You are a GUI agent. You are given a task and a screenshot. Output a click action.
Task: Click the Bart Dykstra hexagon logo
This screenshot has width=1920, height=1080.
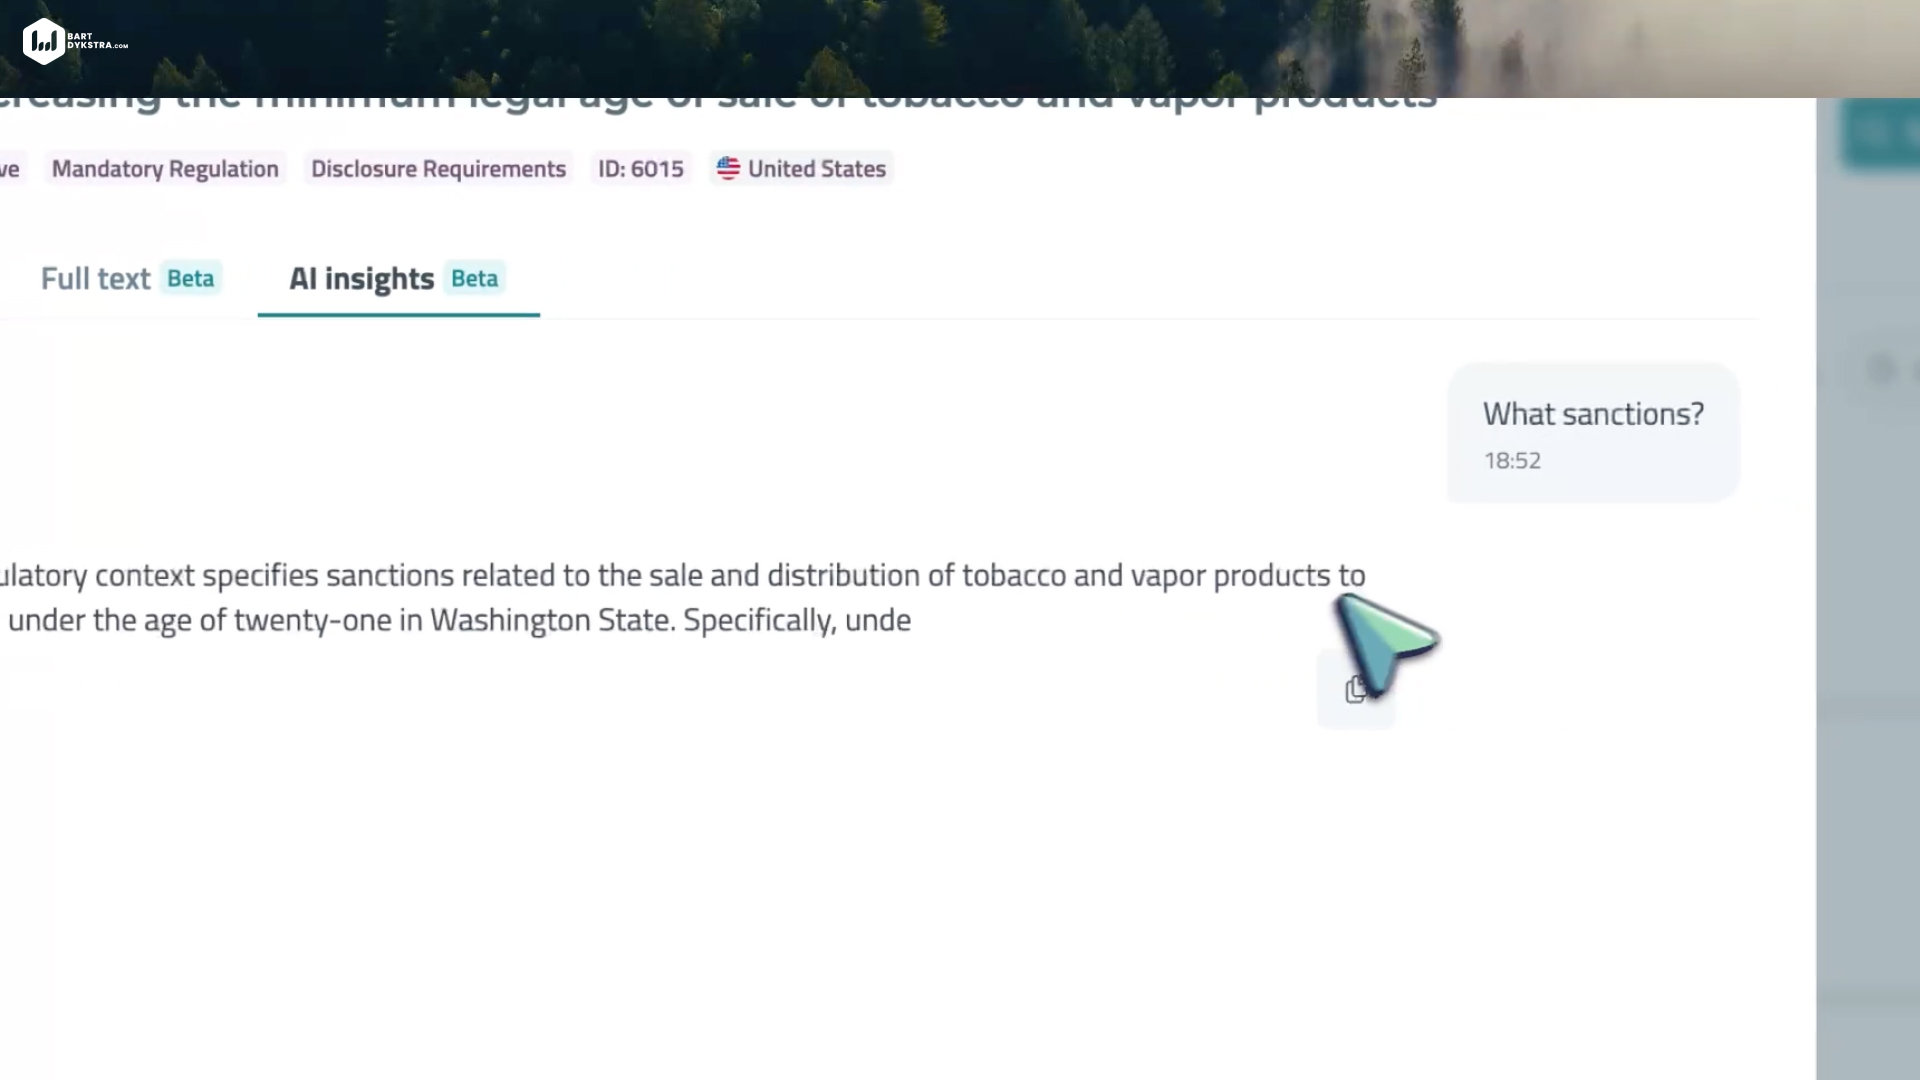click(43, 41)
